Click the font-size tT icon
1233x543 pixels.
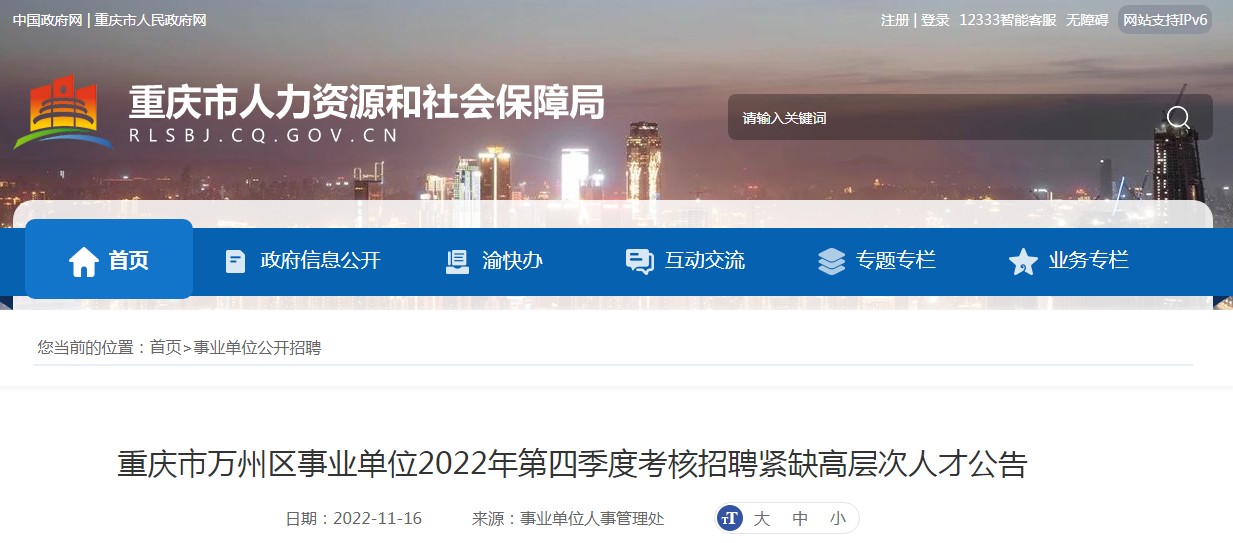coord(730,518)
